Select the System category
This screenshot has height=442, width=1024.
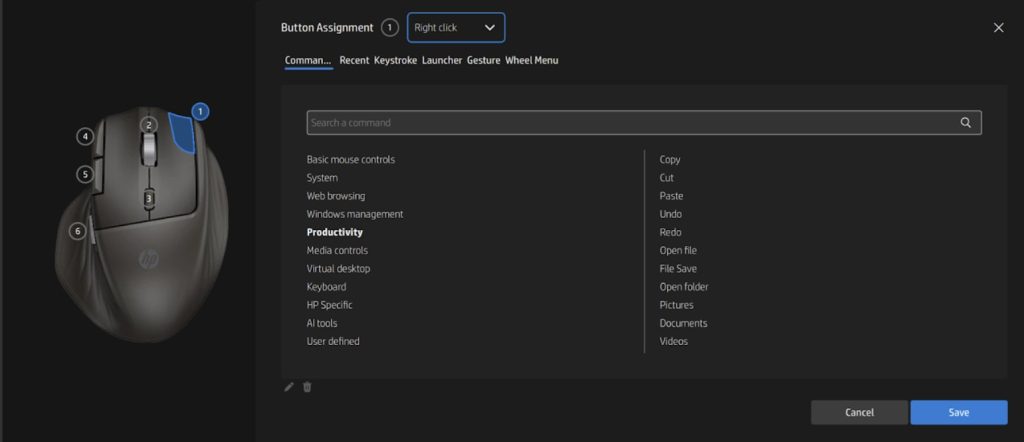(x=322, y=178)
